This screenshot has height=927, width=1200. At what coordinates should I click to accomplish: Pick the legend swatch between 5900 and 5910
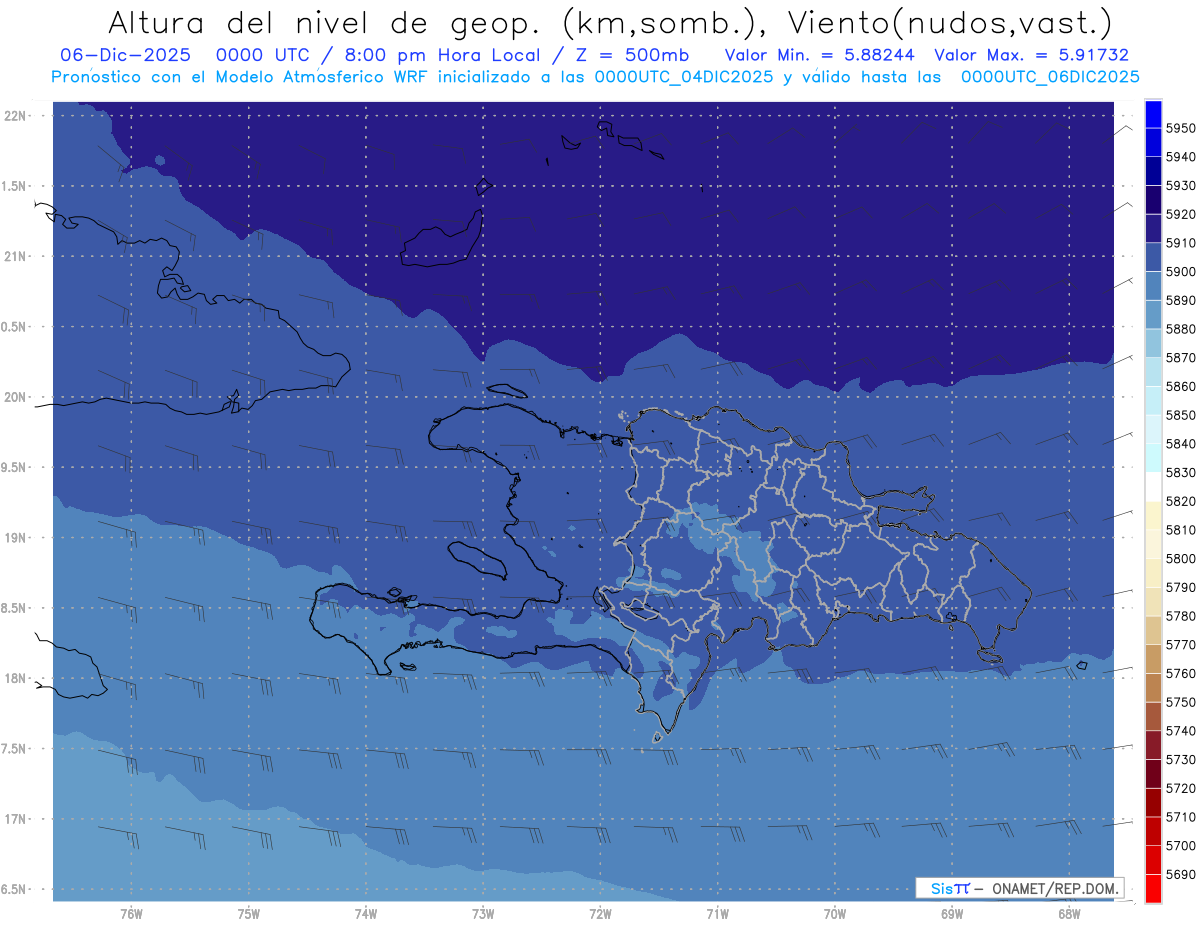click(x=1152, y=257)
